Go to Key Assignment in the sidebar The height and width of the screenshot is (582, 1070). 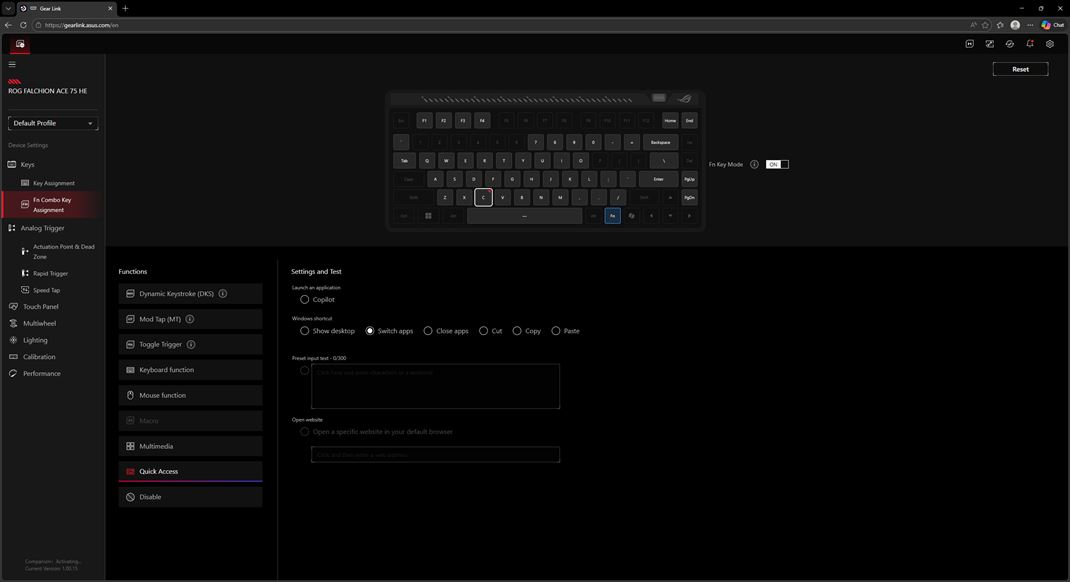53,183
